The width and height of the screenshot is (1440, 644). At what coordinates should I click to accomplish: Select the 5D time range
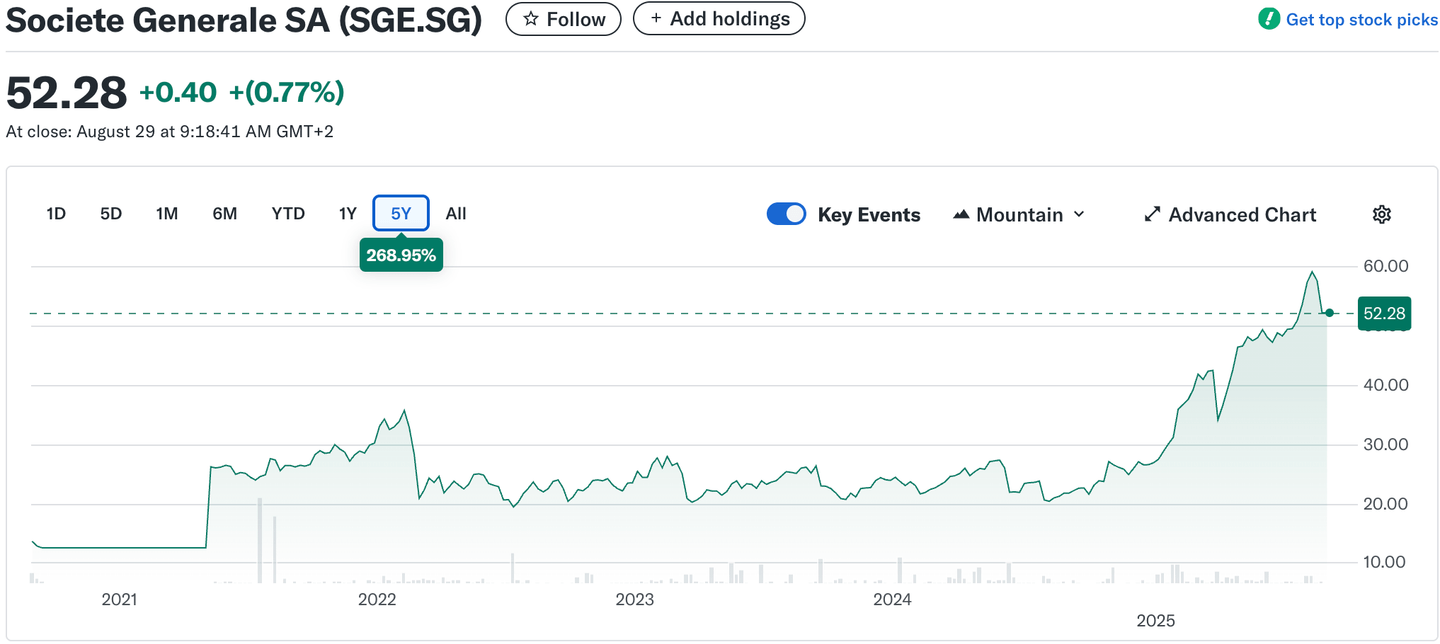click(111, 213)
